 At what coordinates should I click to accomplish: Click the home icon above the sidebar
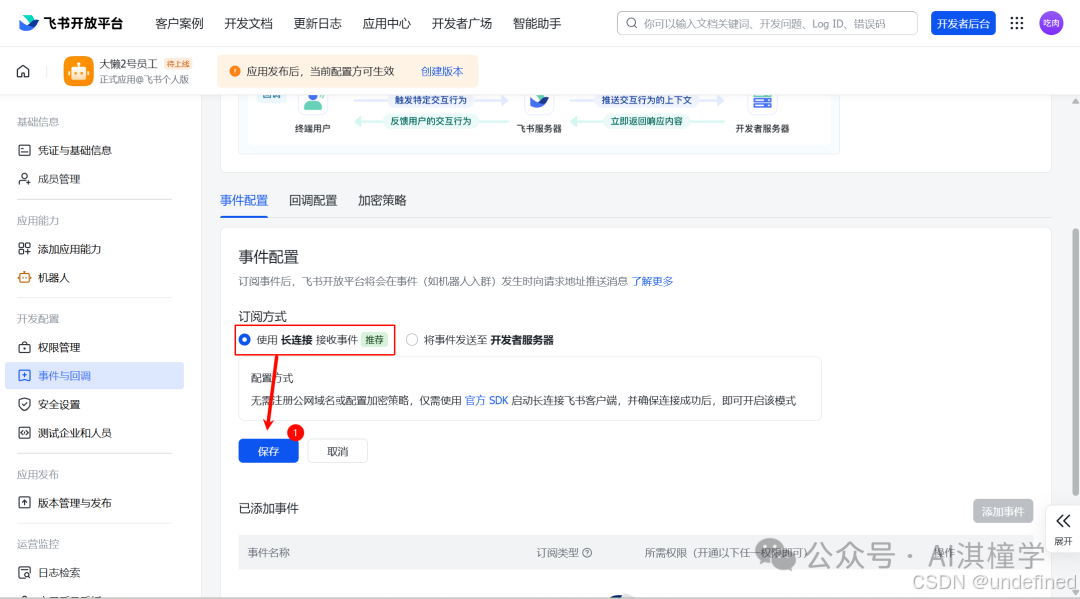point(22,71)
